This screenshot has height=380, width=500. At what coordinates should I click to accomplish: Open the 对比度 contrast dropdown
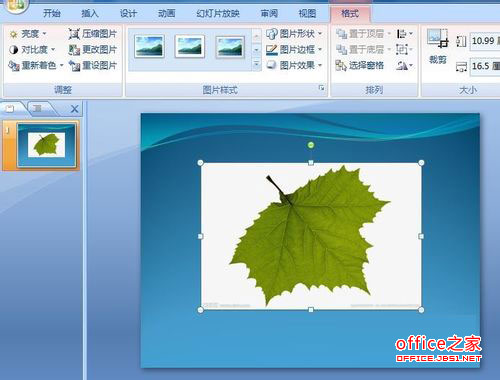(32, 50)
